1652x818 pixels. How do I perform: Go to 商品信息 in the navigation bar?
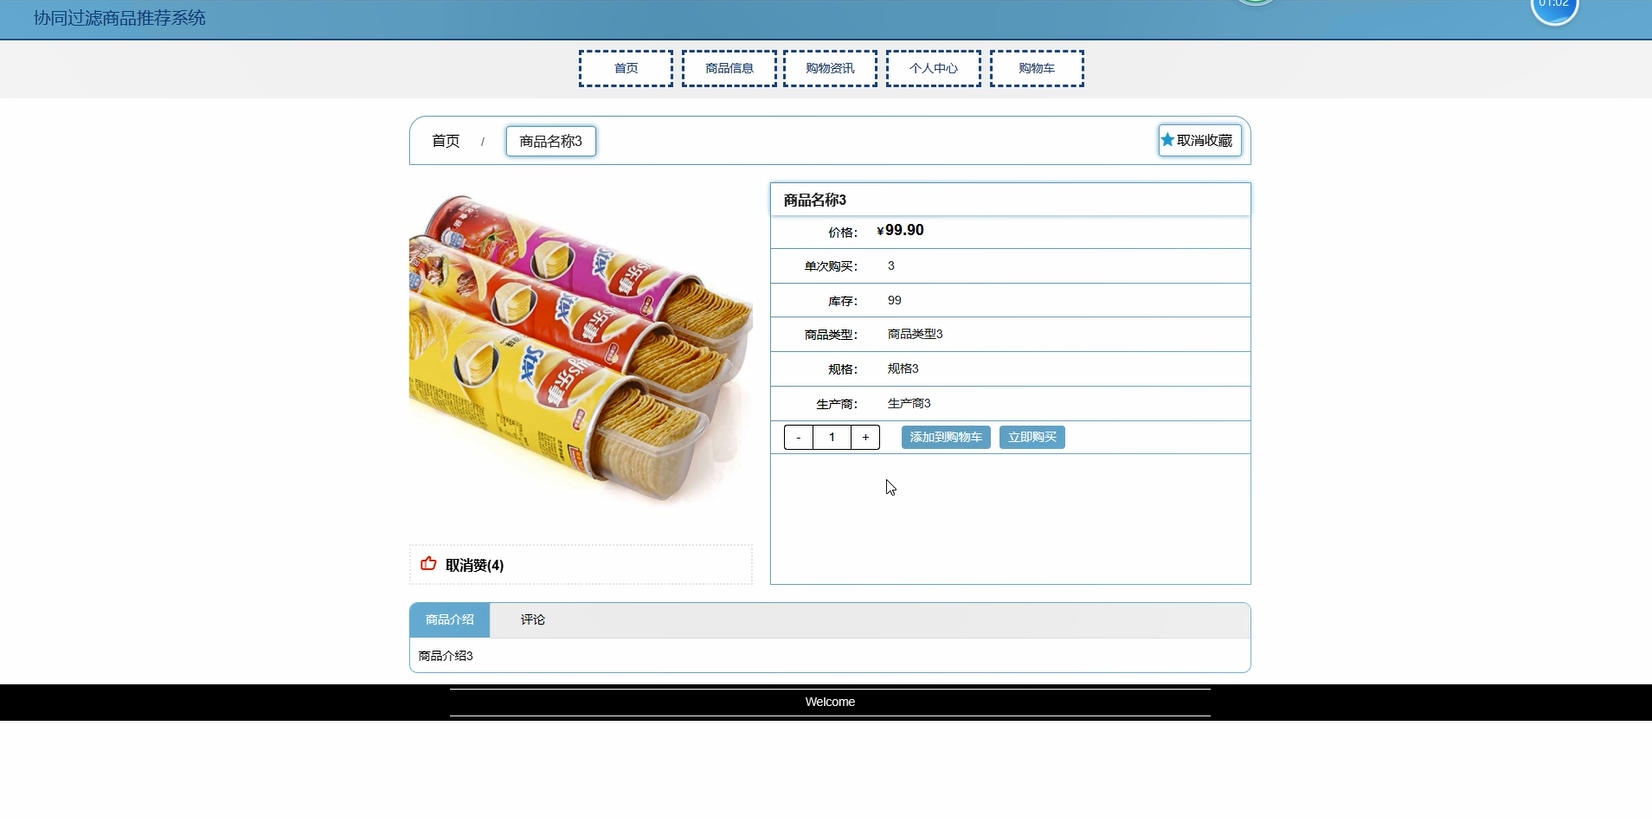(729, 68)
